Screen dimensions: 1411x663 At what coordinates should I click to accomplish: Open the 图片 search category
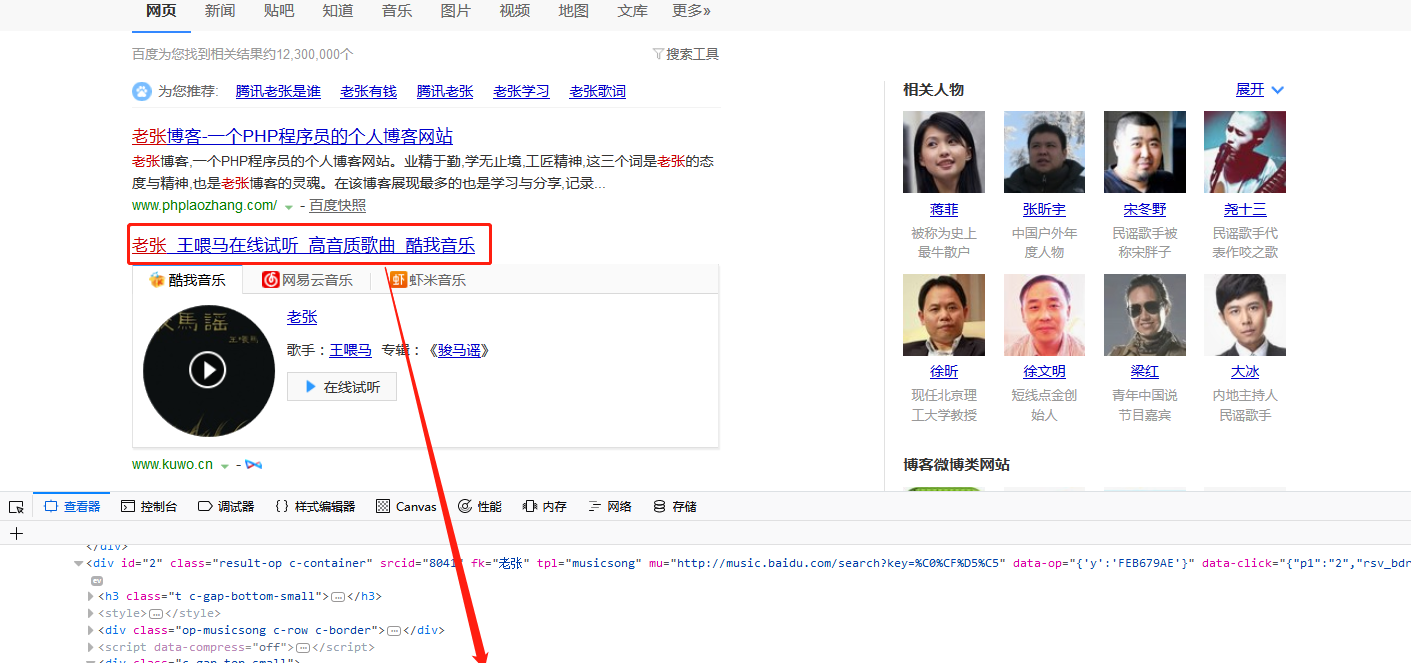pyautogui.click(x=456, y=11)
